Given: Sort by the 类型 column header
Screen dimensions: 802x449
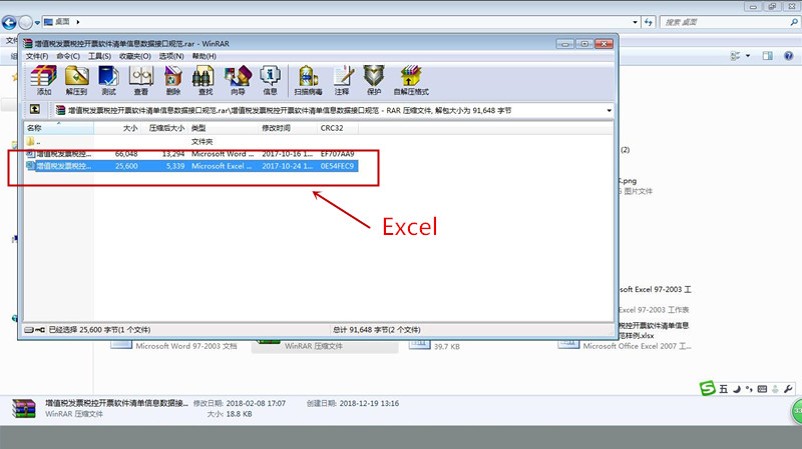Looking at the screenshot, I should point(224,128).
